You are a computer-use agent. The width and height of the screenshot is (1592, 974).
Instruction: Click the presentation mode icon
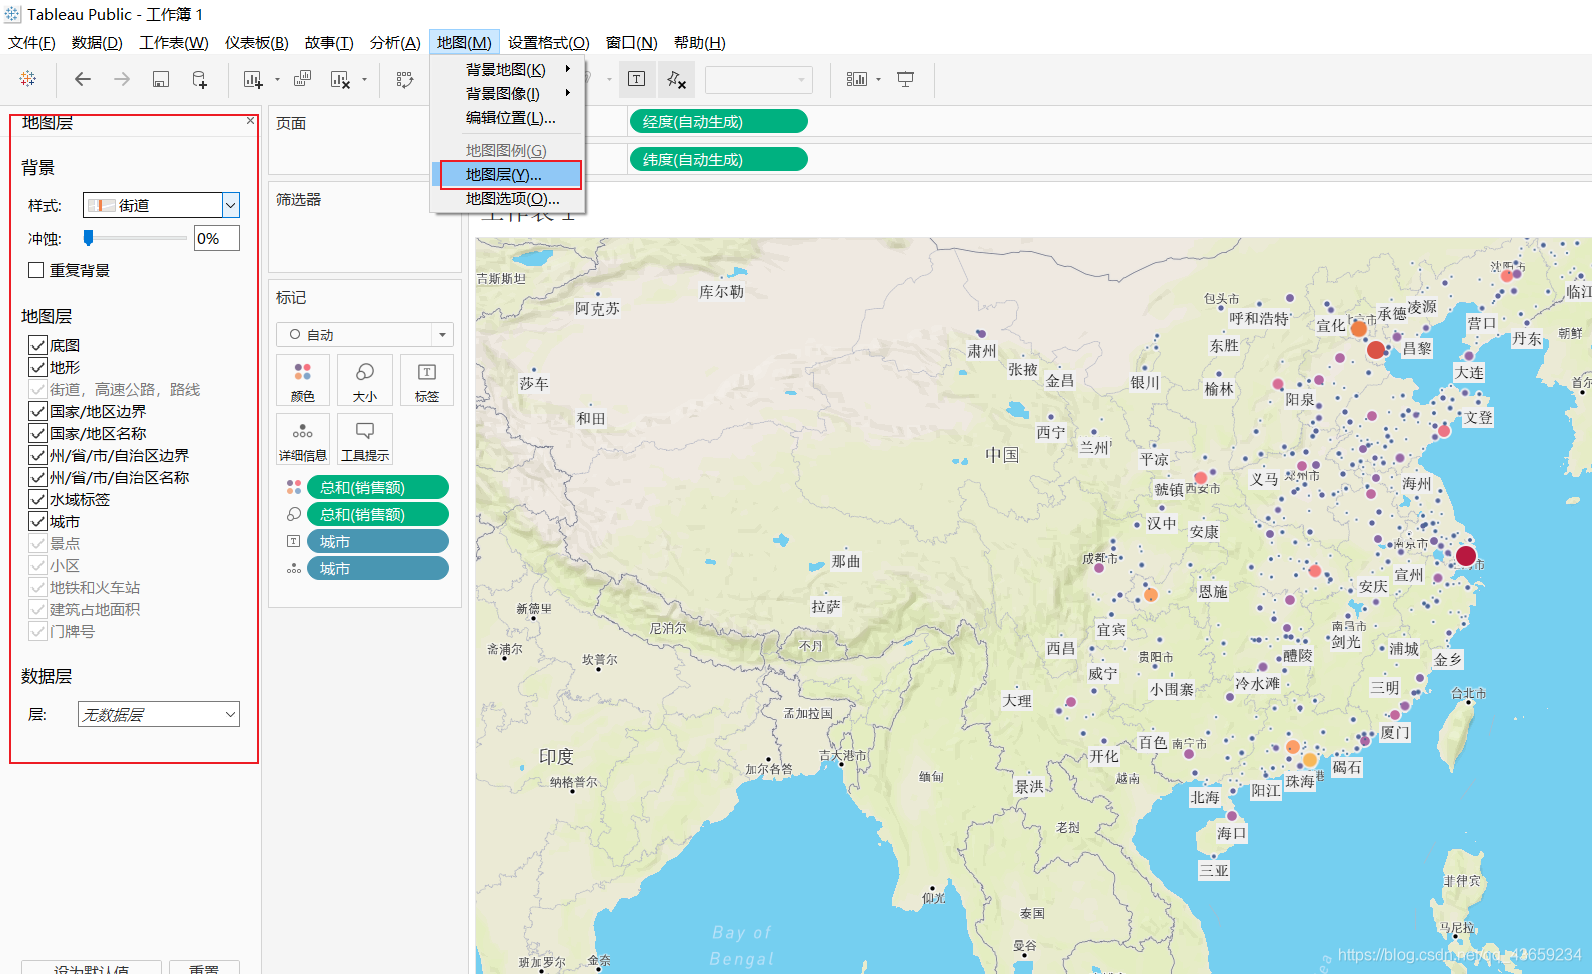coord(905,79)
